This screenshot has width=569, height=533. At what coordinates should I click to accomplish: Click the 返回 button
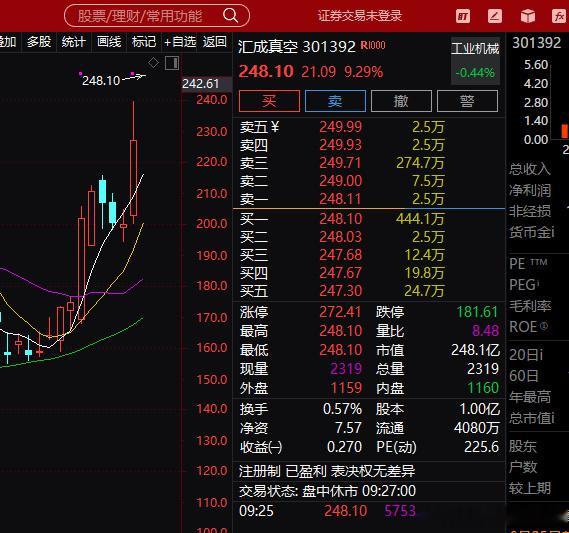[x=215, y=42]
